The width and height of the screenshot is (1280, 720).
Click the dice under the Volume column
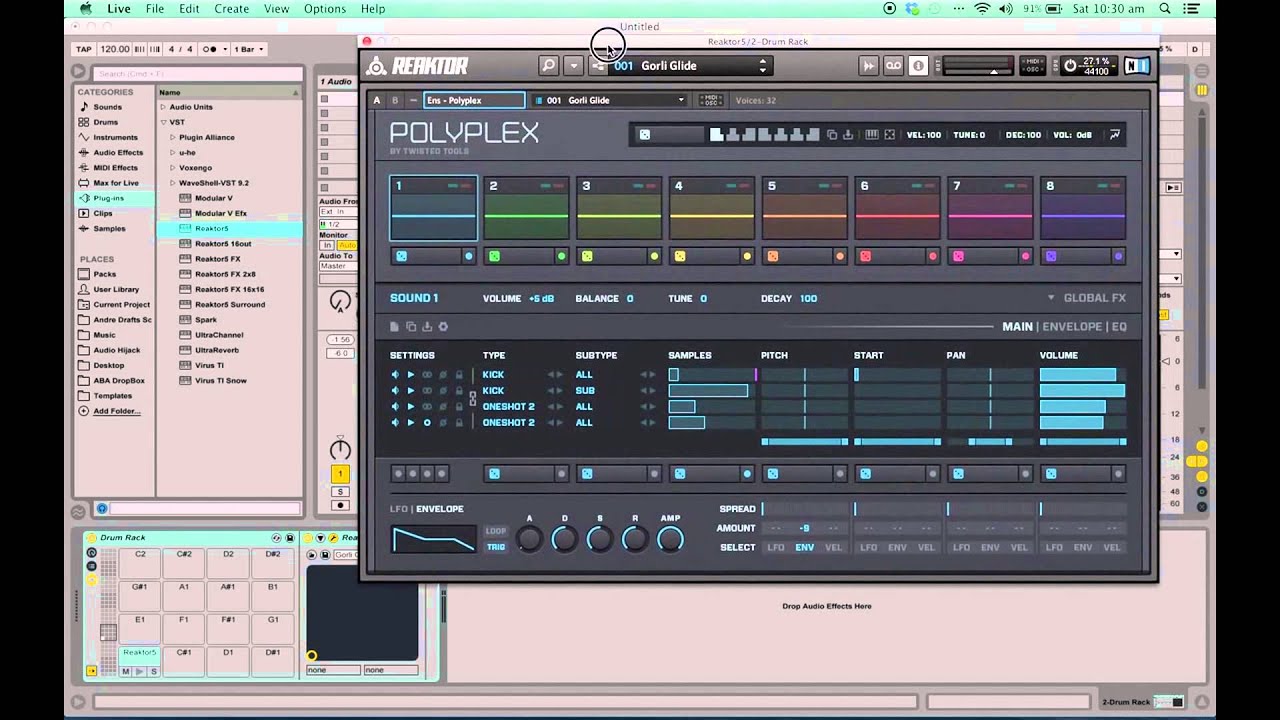(x=1051, y=474)
